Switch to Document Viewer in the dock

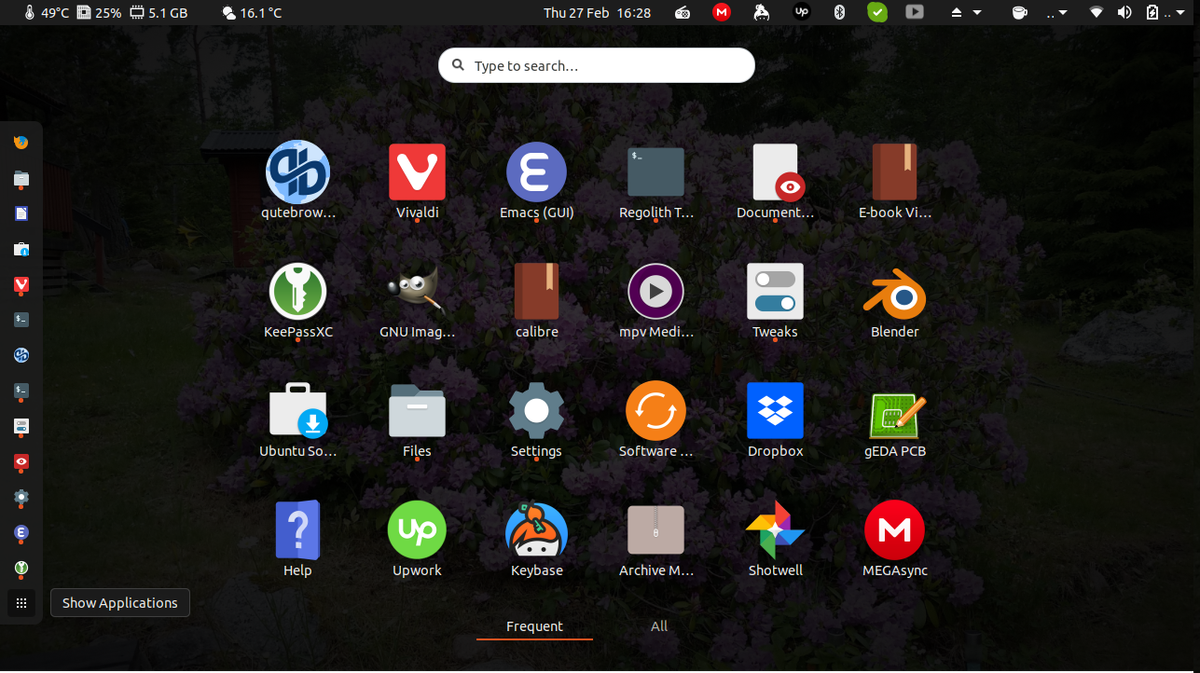[21, 462]
